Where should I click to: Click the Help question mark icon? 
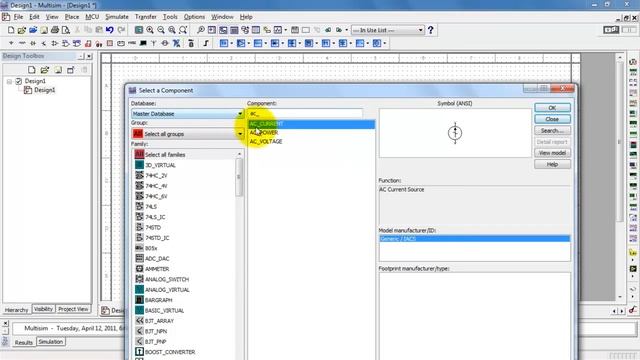(430, 30)
